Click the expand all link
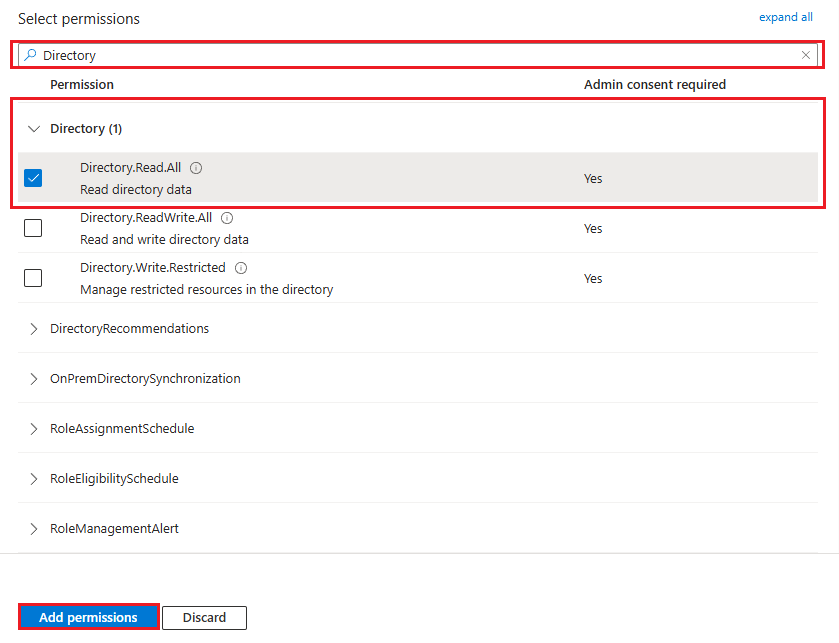Viewport: 839px width, 643px height. coord(785,17)
